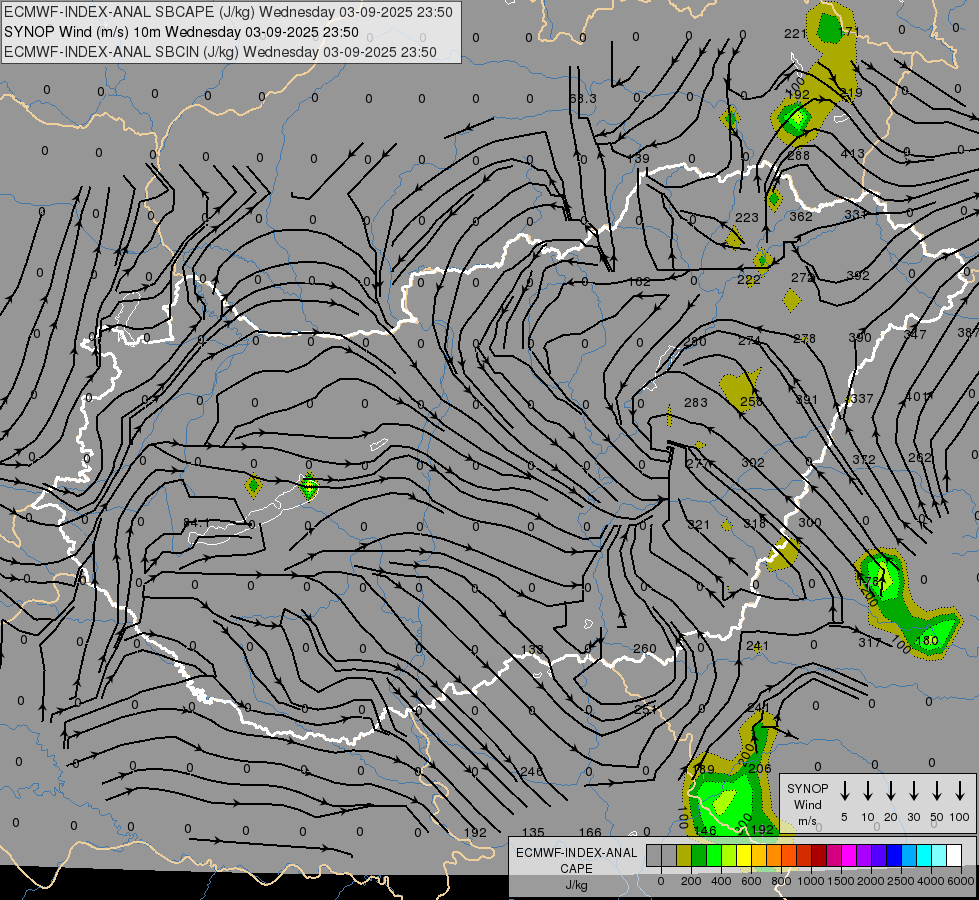
Task: Click the map value '246'
Action: coord(532,771)
